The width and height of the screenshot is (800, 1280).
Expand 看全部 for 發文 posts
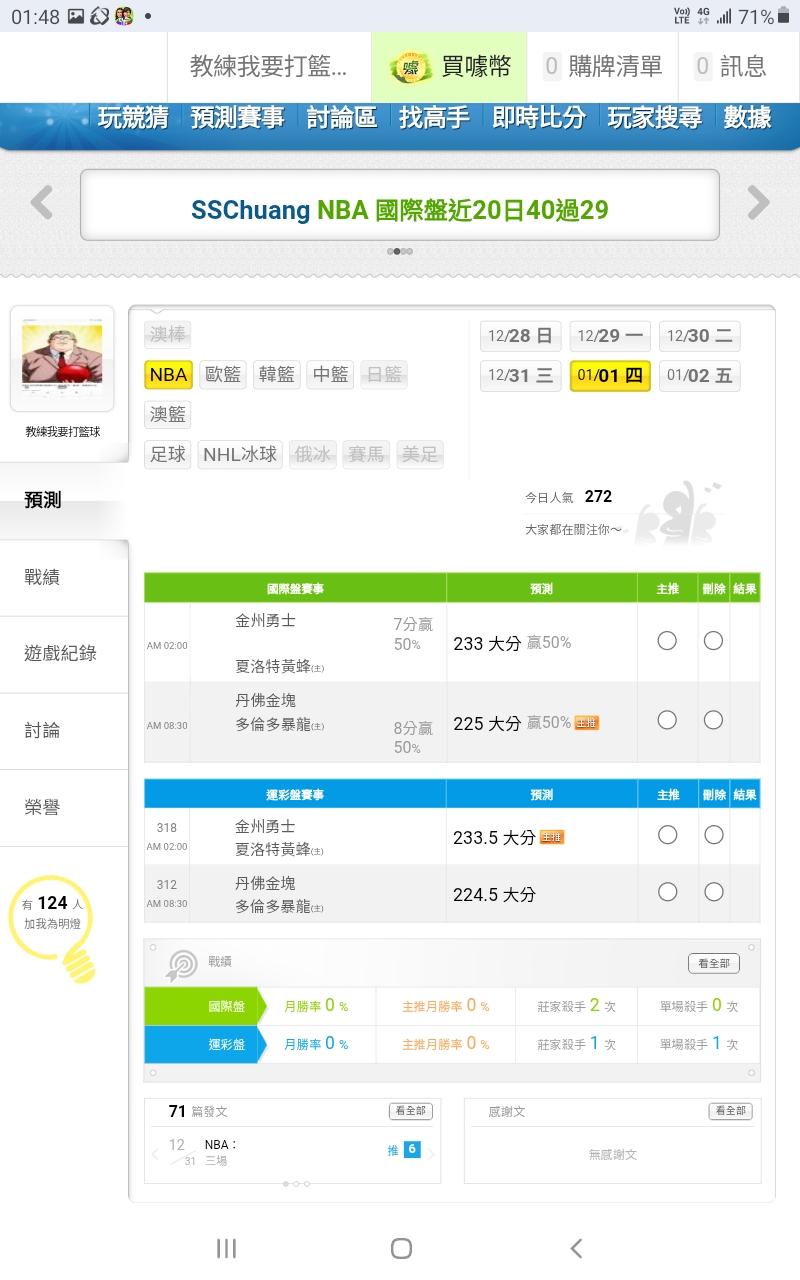[x=410, y=1111]
